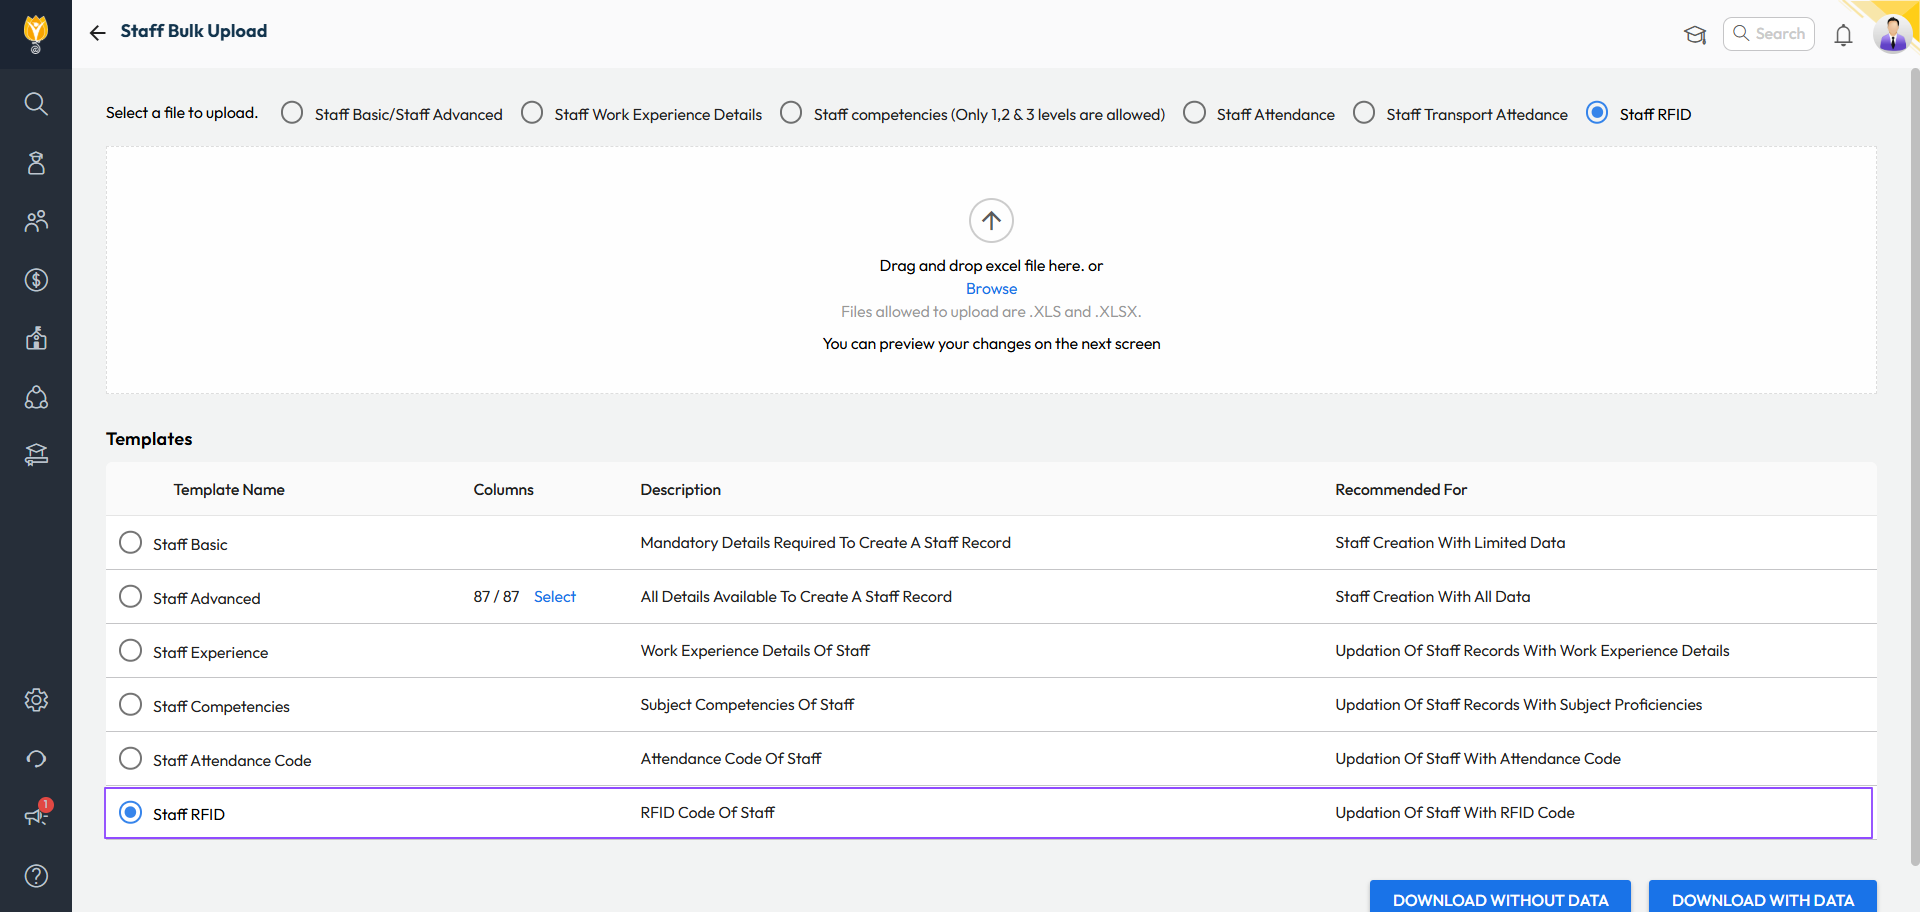Pick the Staff Competencies template

coord(130,705)
